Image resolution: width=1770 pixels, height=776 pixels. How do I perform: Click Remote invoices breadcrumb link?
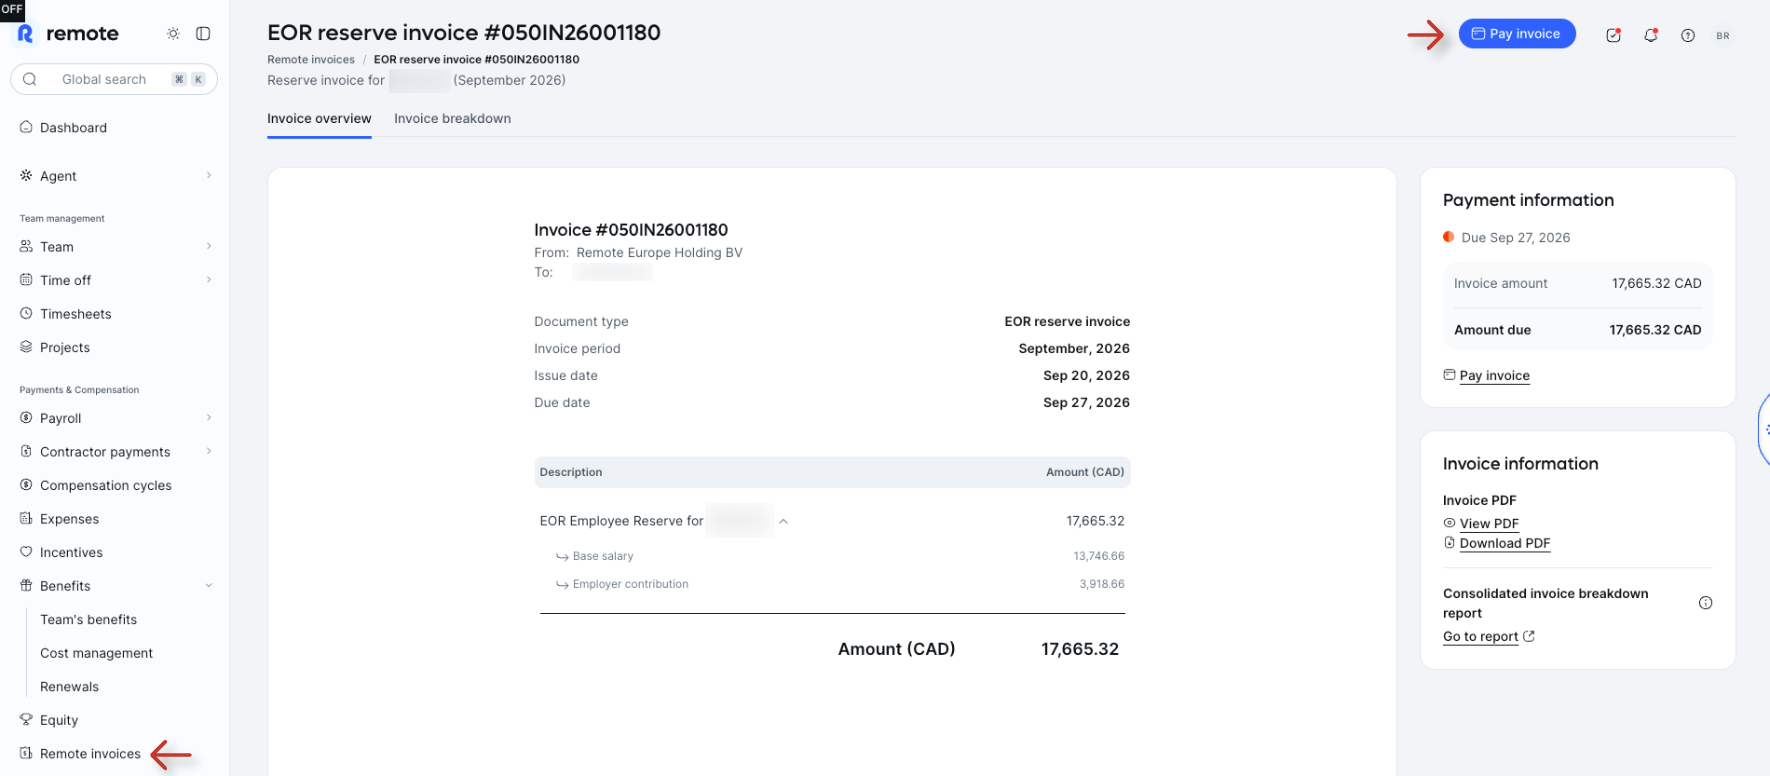tap(311, 59)
